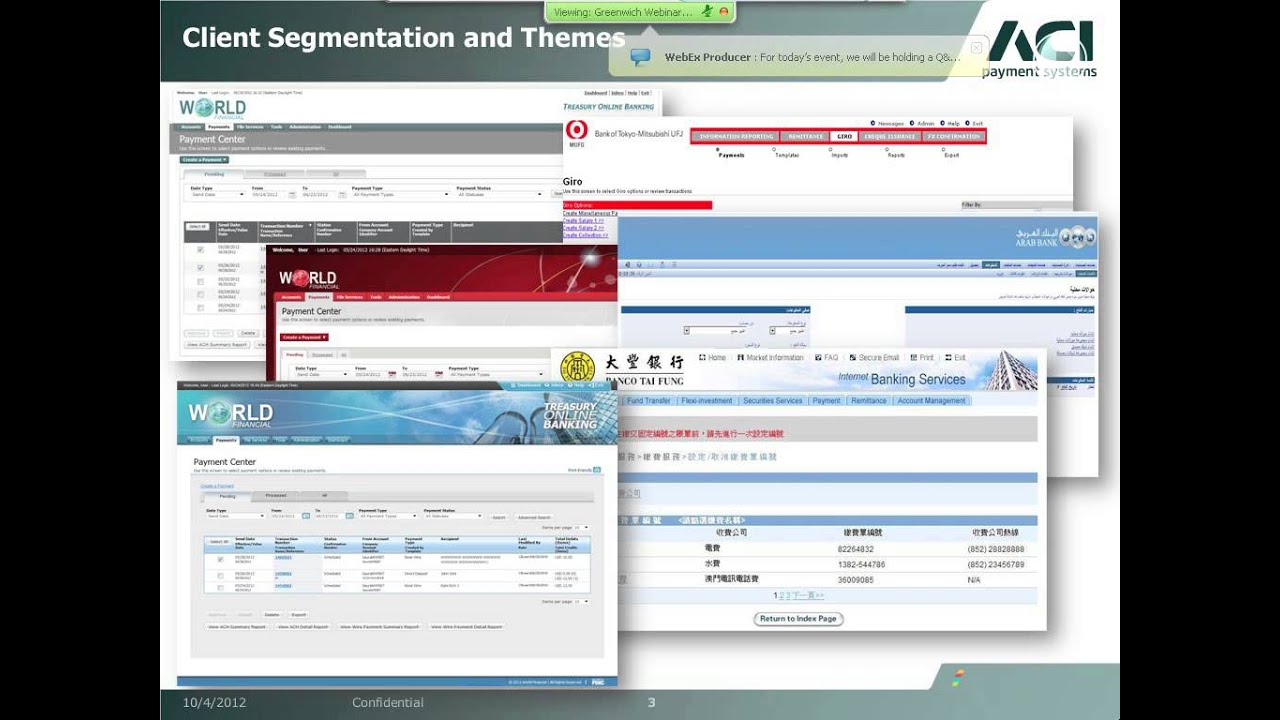The width and height of the screenshot is (1280, 720).
Task: Click the ACI payment systems logo
Action: [x=1038, y=48]
